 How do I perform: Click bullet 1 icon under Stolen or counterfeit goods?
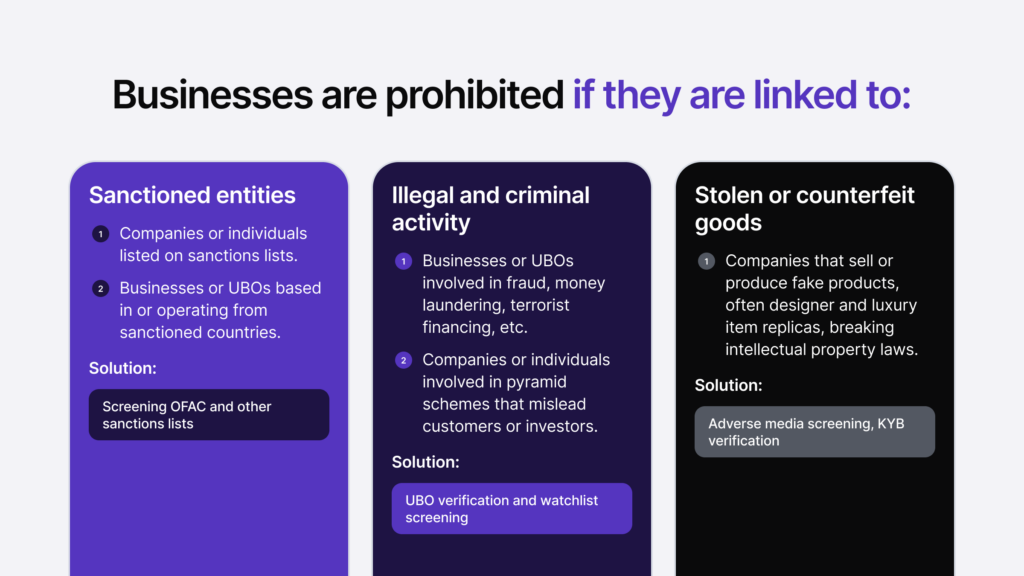coord(706,261)
